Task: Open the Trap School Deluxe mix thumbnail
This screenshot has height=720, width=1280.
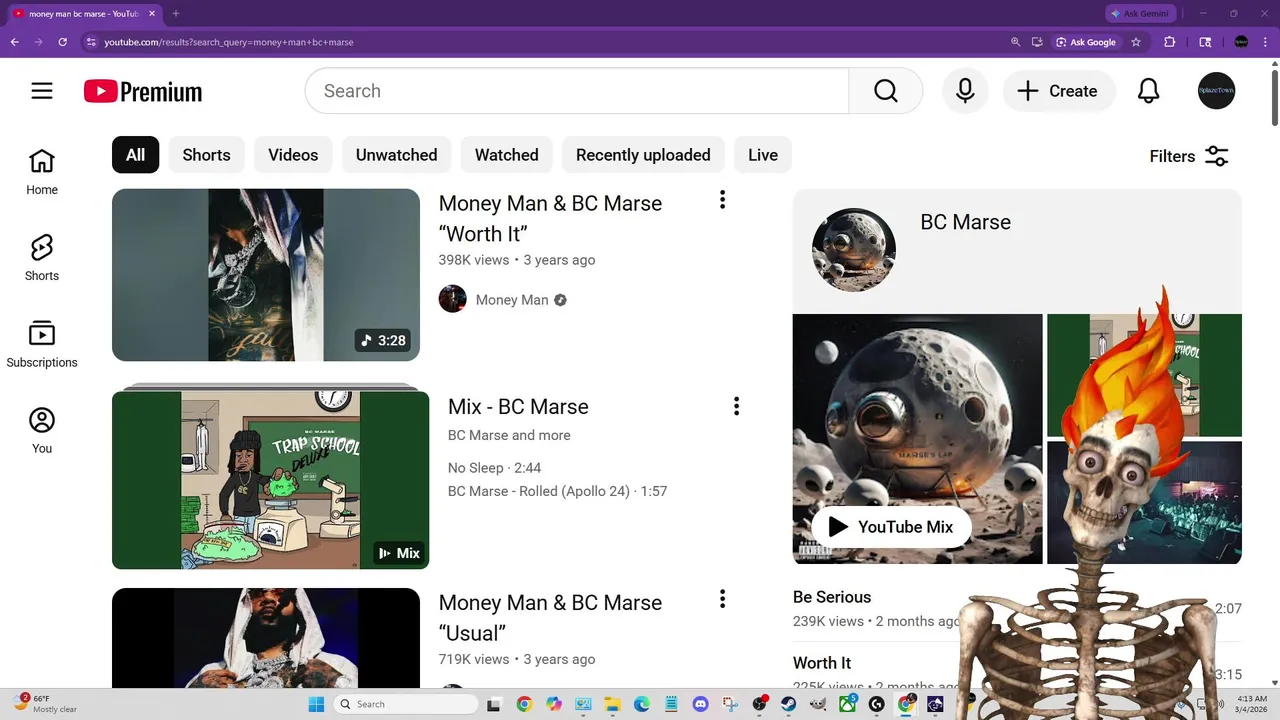Action: click(270, 480)
